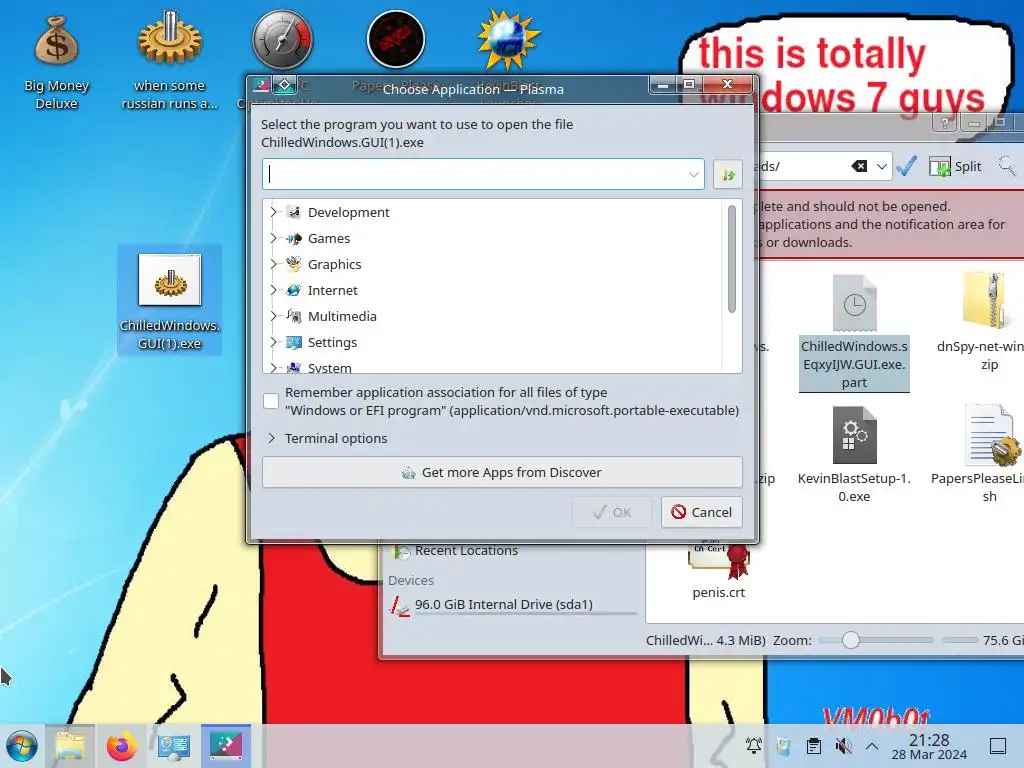Expand the Settings category
This screenshot has height=768, width=1024.
[274, 342]
